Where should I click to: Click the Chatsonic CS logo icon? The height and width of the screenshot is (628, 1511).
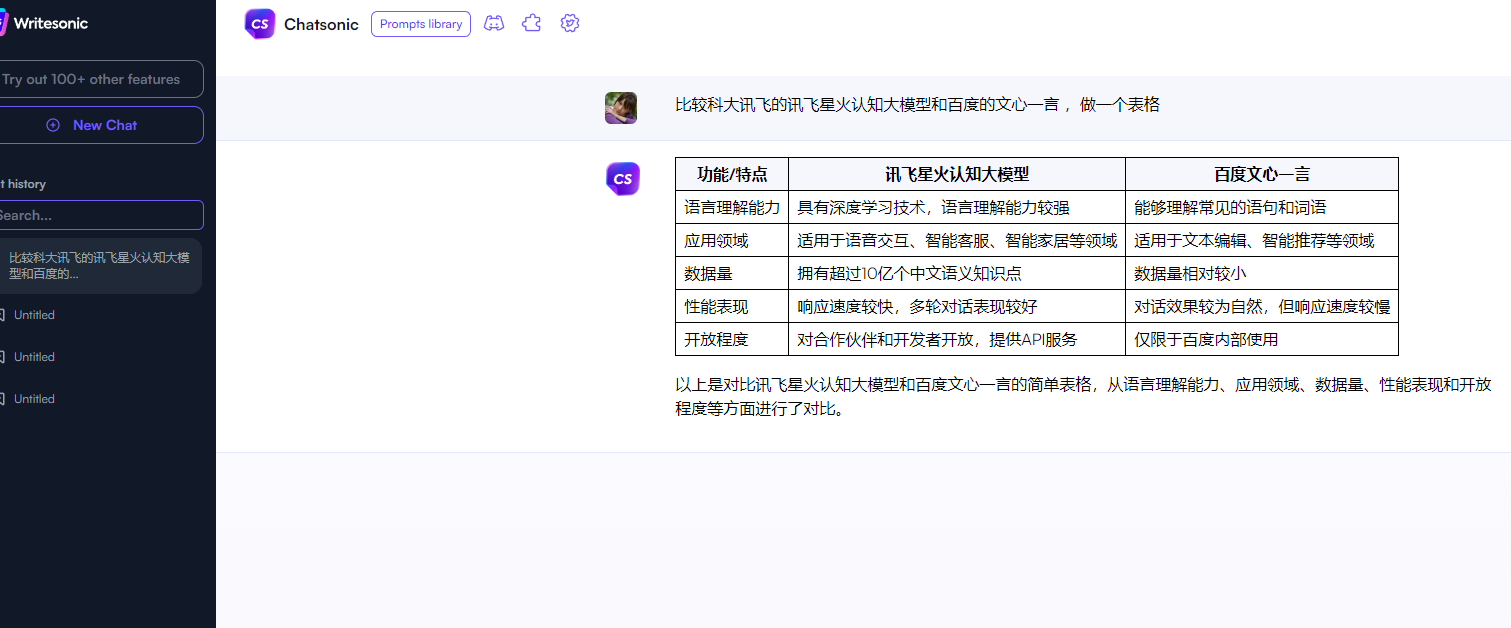coord(260,24)
